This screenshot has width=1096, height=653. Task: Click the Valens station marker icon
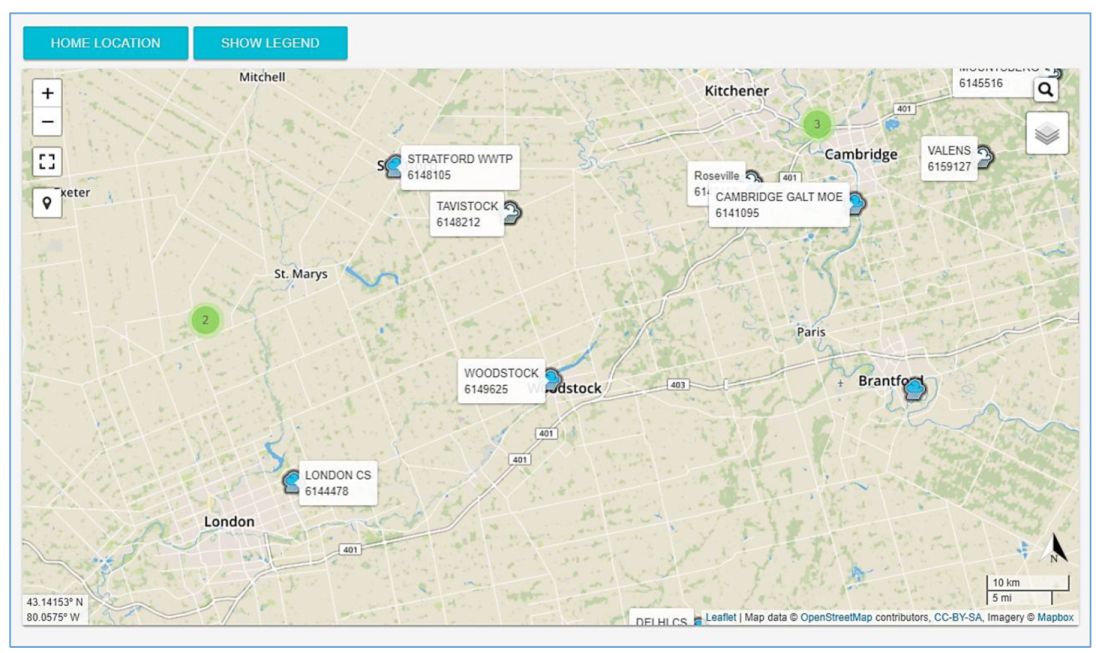(x=985, y=156)
